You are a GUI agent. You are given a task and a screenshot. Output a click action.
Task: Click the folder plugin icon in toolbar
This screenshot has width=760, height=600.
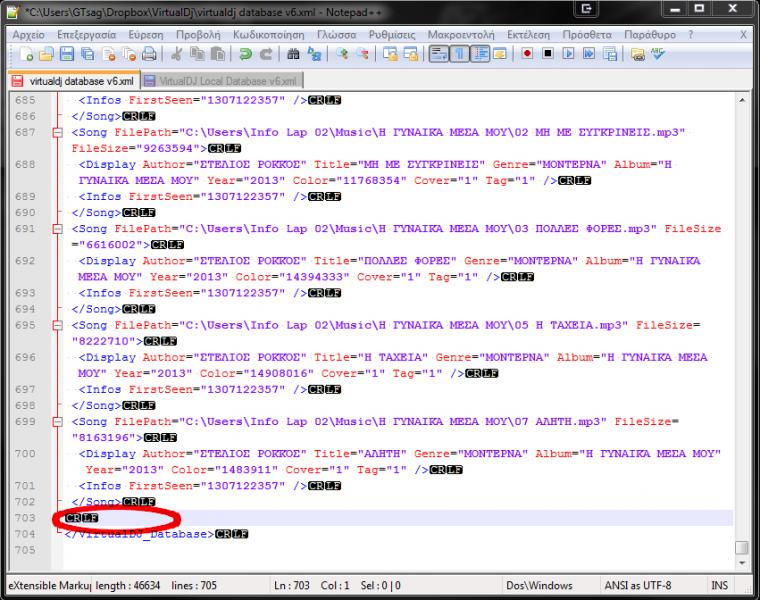[x=638, y=54]
